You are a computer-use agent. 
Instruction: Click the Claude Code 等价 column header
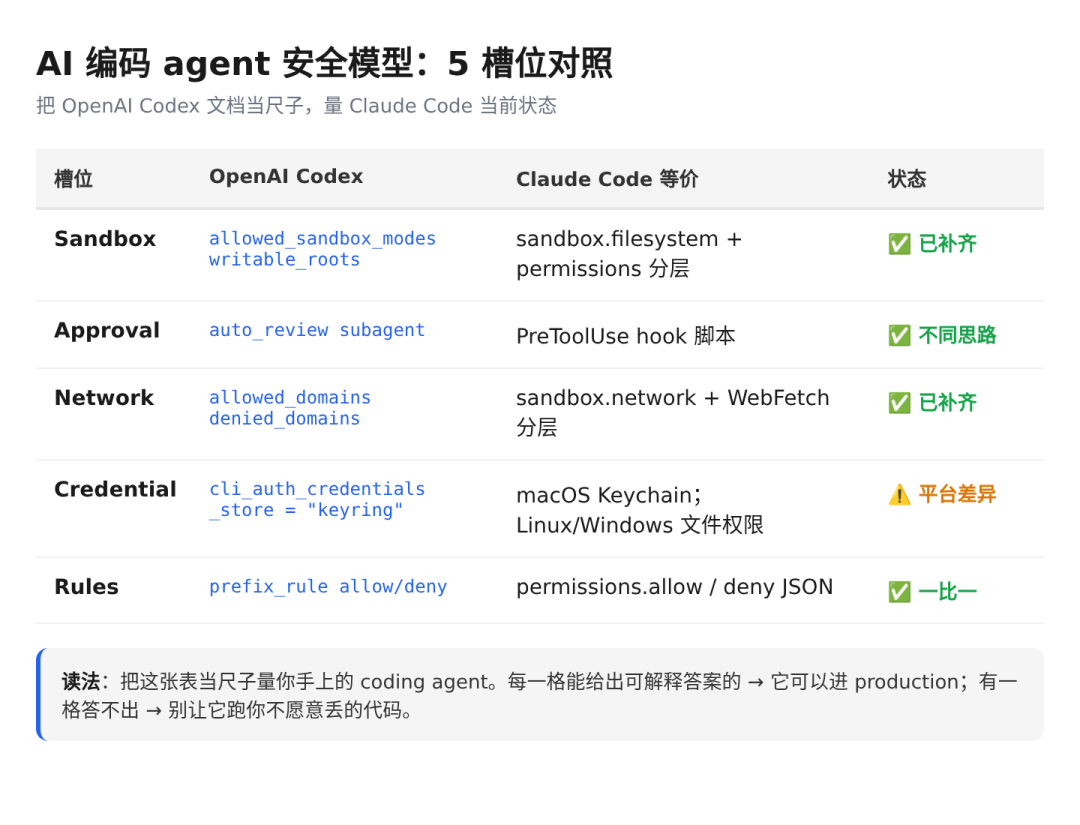[607, 179]
